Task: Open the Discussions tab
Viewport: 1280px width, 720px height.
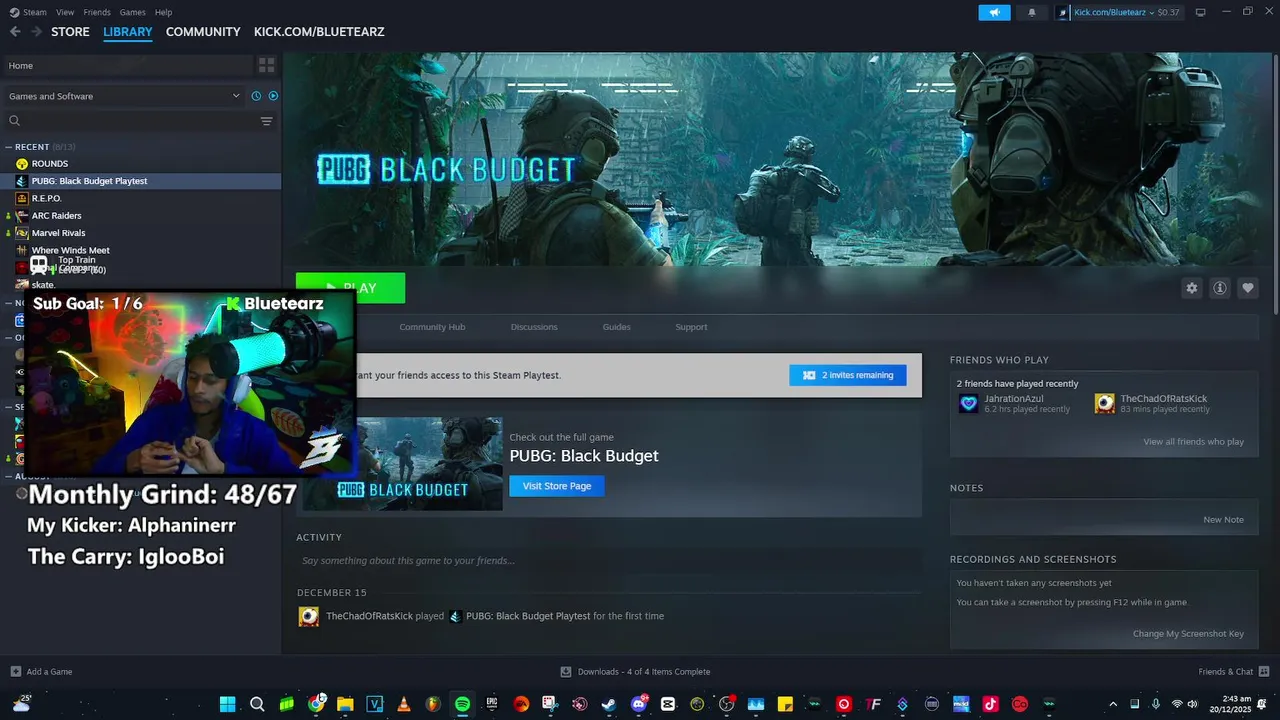Action: tap(534, 327)
